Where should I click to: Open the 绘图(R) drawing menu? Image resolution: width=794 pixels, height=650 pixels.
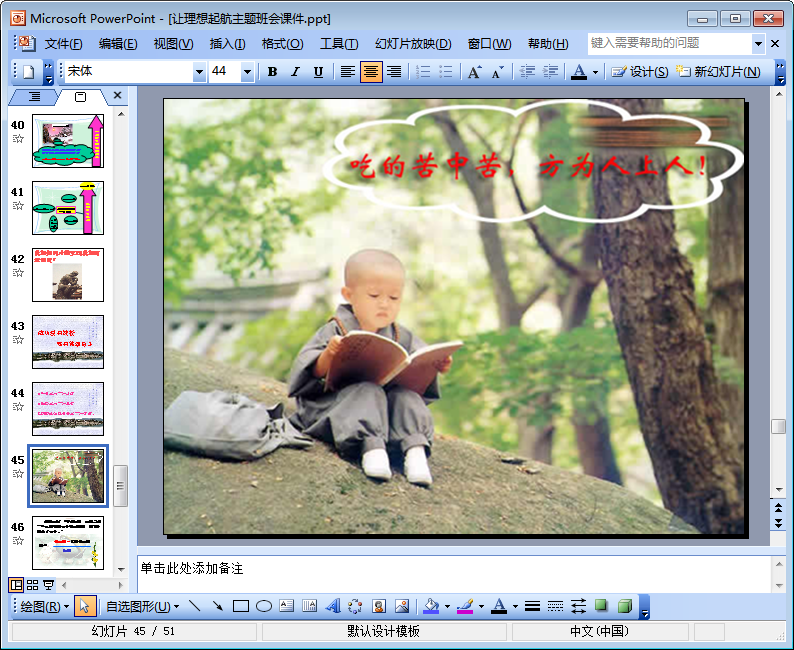pos(45,606)
